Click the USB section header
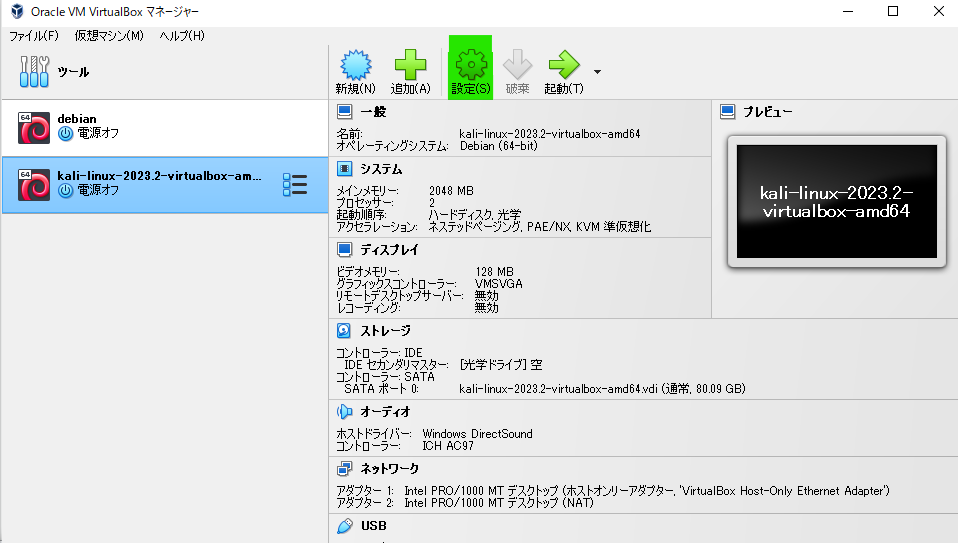The height and width of the screenshot is (543, 958). pyautogui.click(x=373, y=525)
